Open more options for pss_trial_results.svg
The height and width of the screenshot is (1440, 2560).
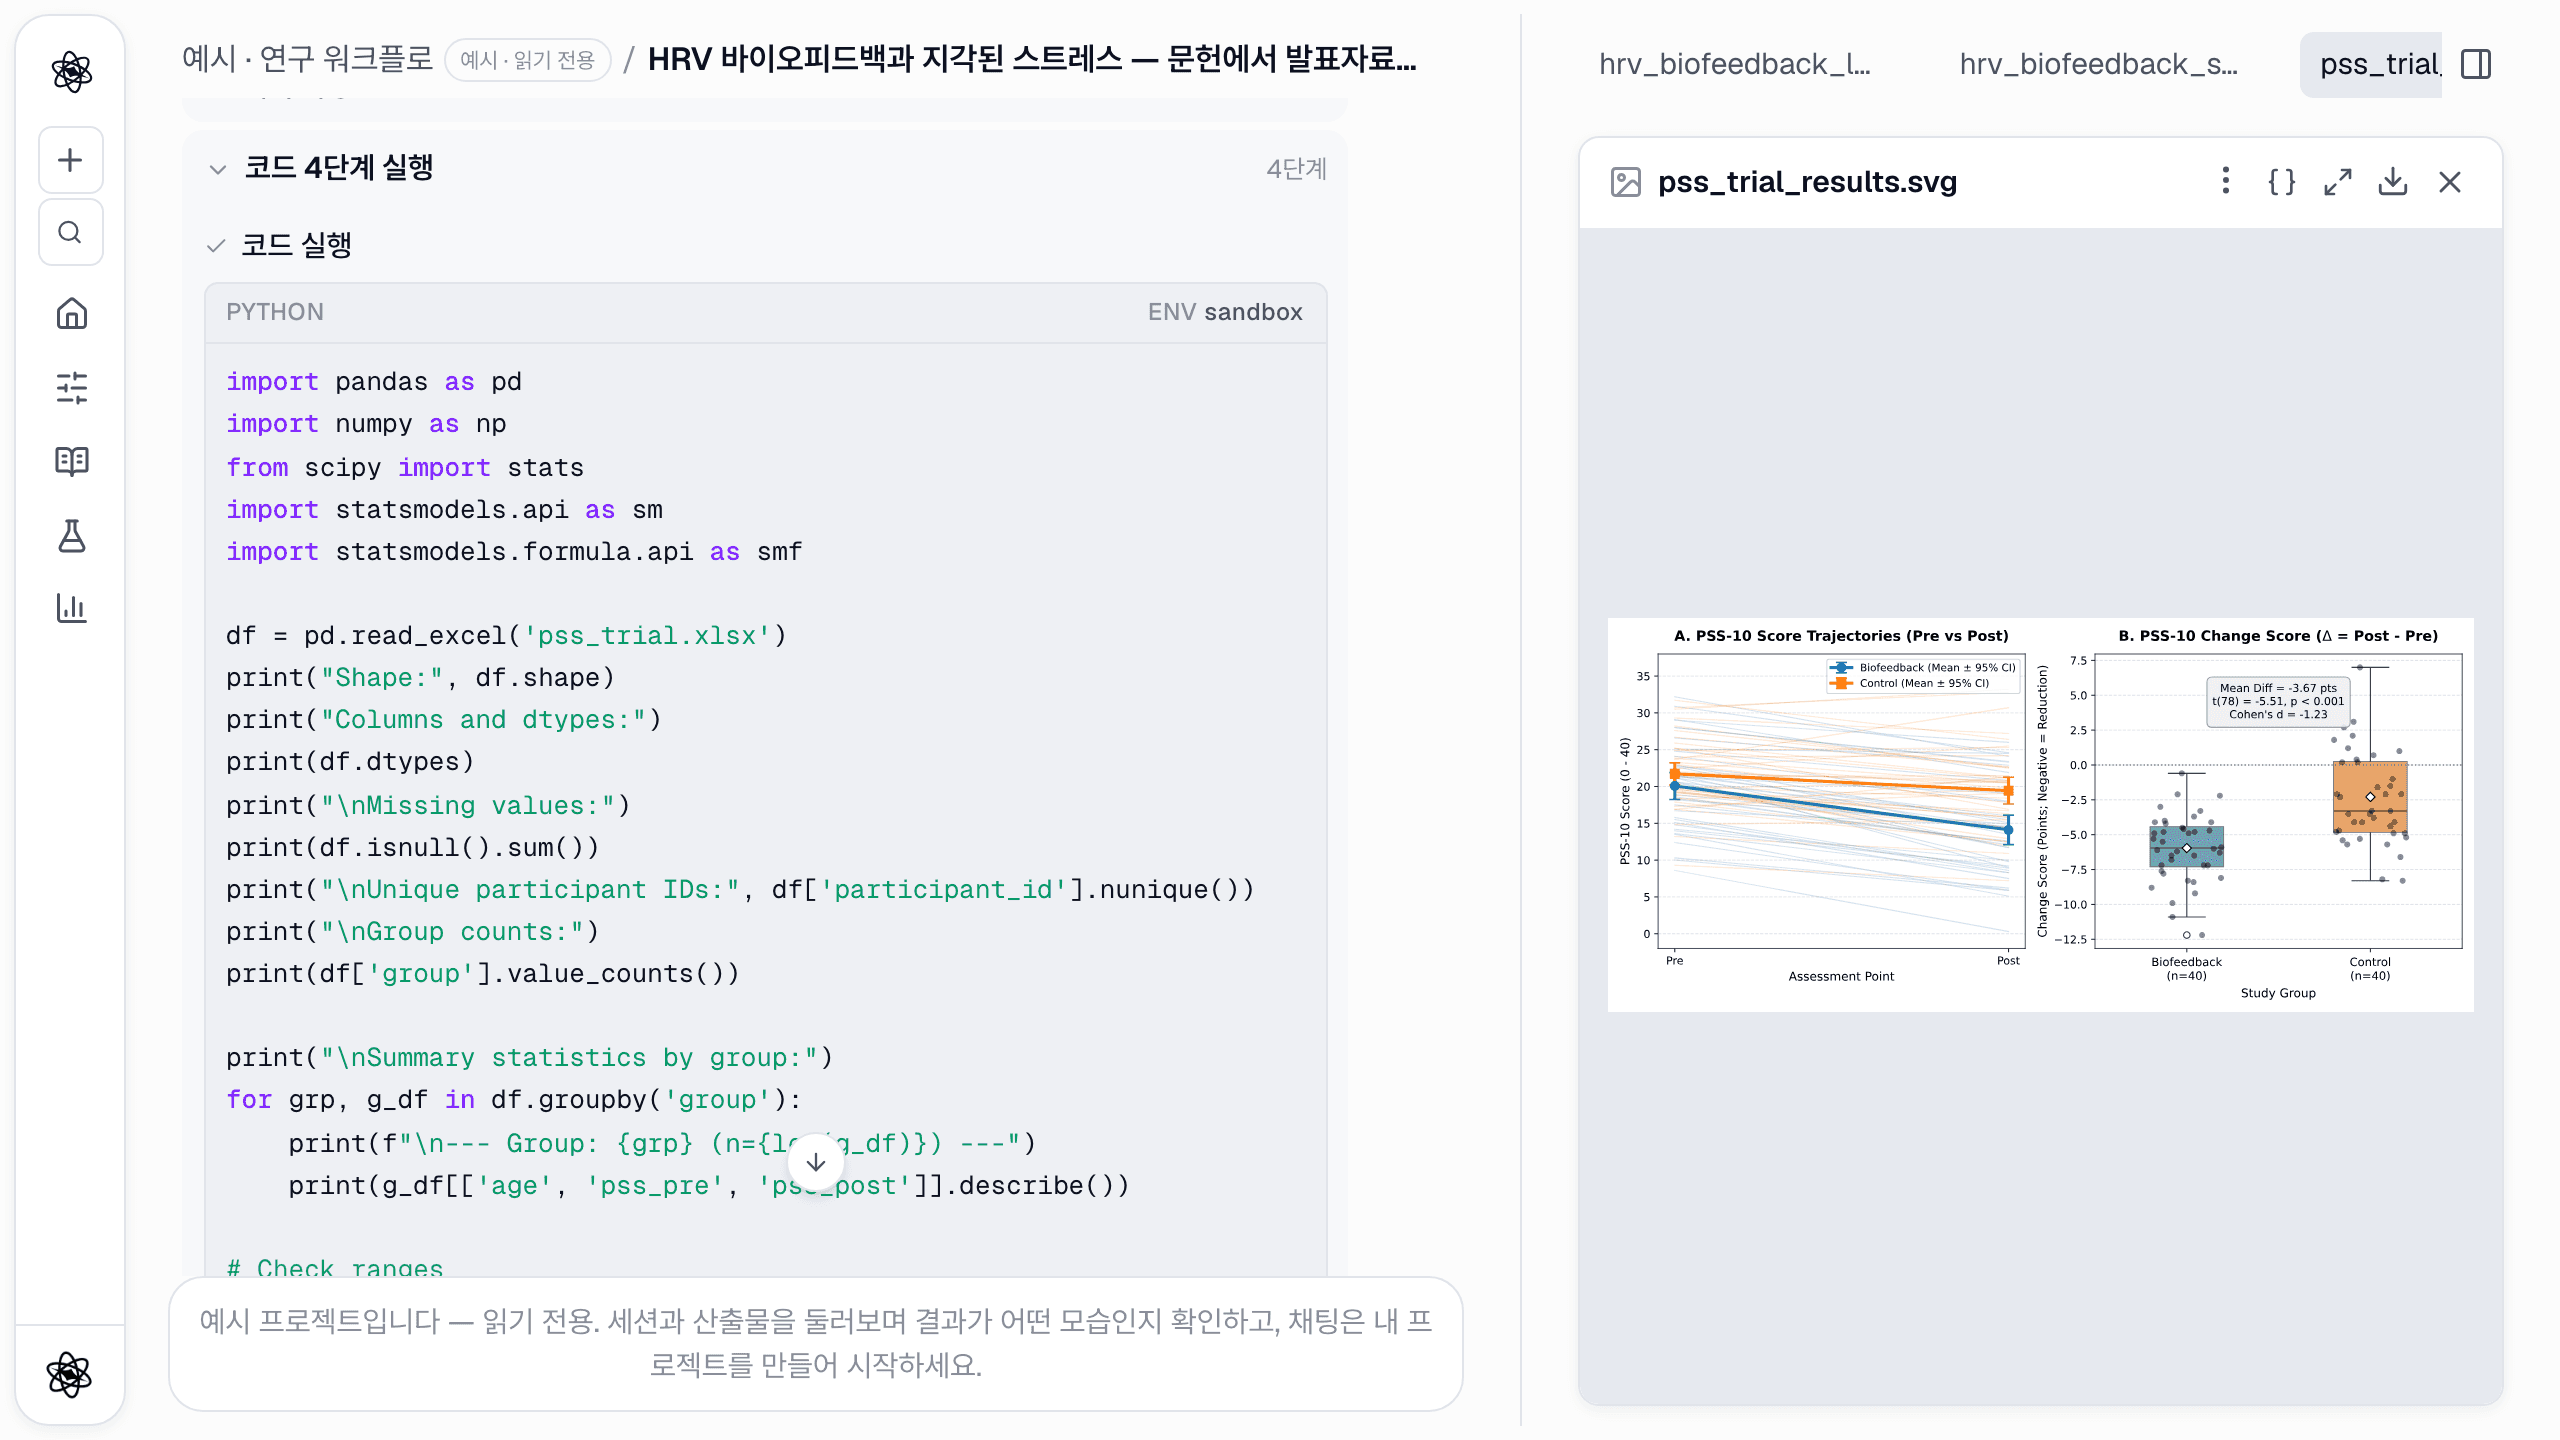tap(2225, 182)
